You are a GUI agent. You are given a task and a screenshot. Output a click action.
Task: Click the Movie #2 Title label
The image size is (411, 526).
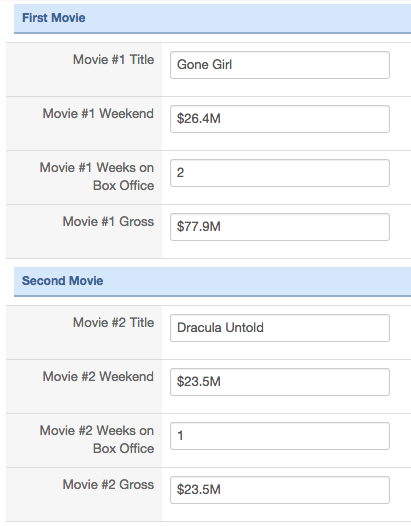click(x=113, y=323)
